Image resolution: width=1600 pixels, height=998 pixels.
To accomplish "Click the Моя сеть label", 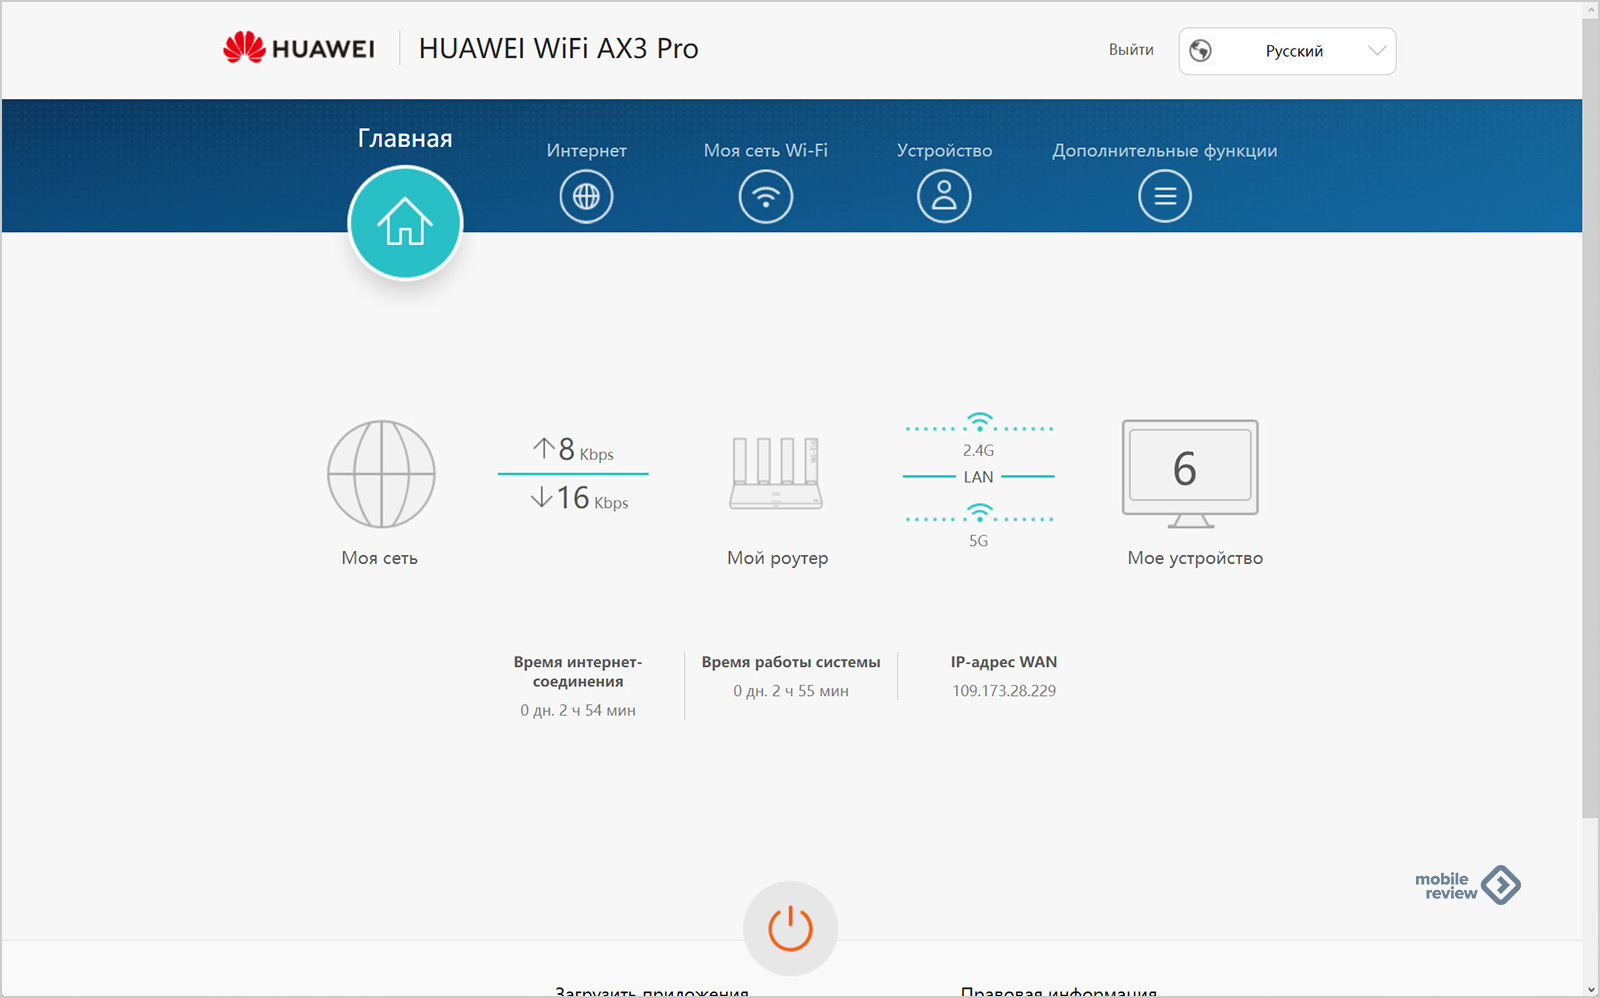I will click(380, 558).
